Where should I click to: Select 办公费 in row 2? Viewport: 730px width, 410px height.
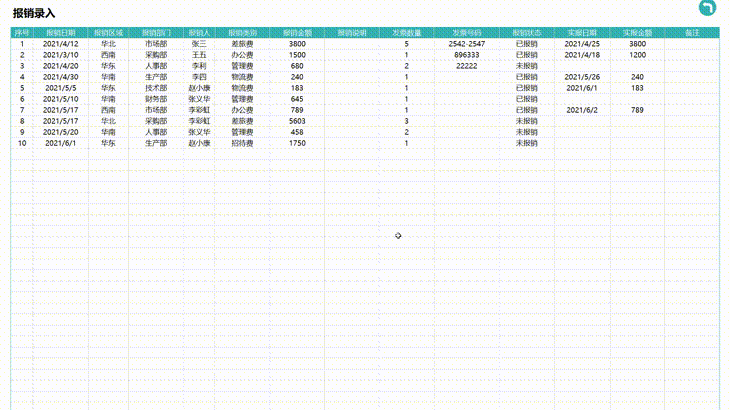coord(243,55)
